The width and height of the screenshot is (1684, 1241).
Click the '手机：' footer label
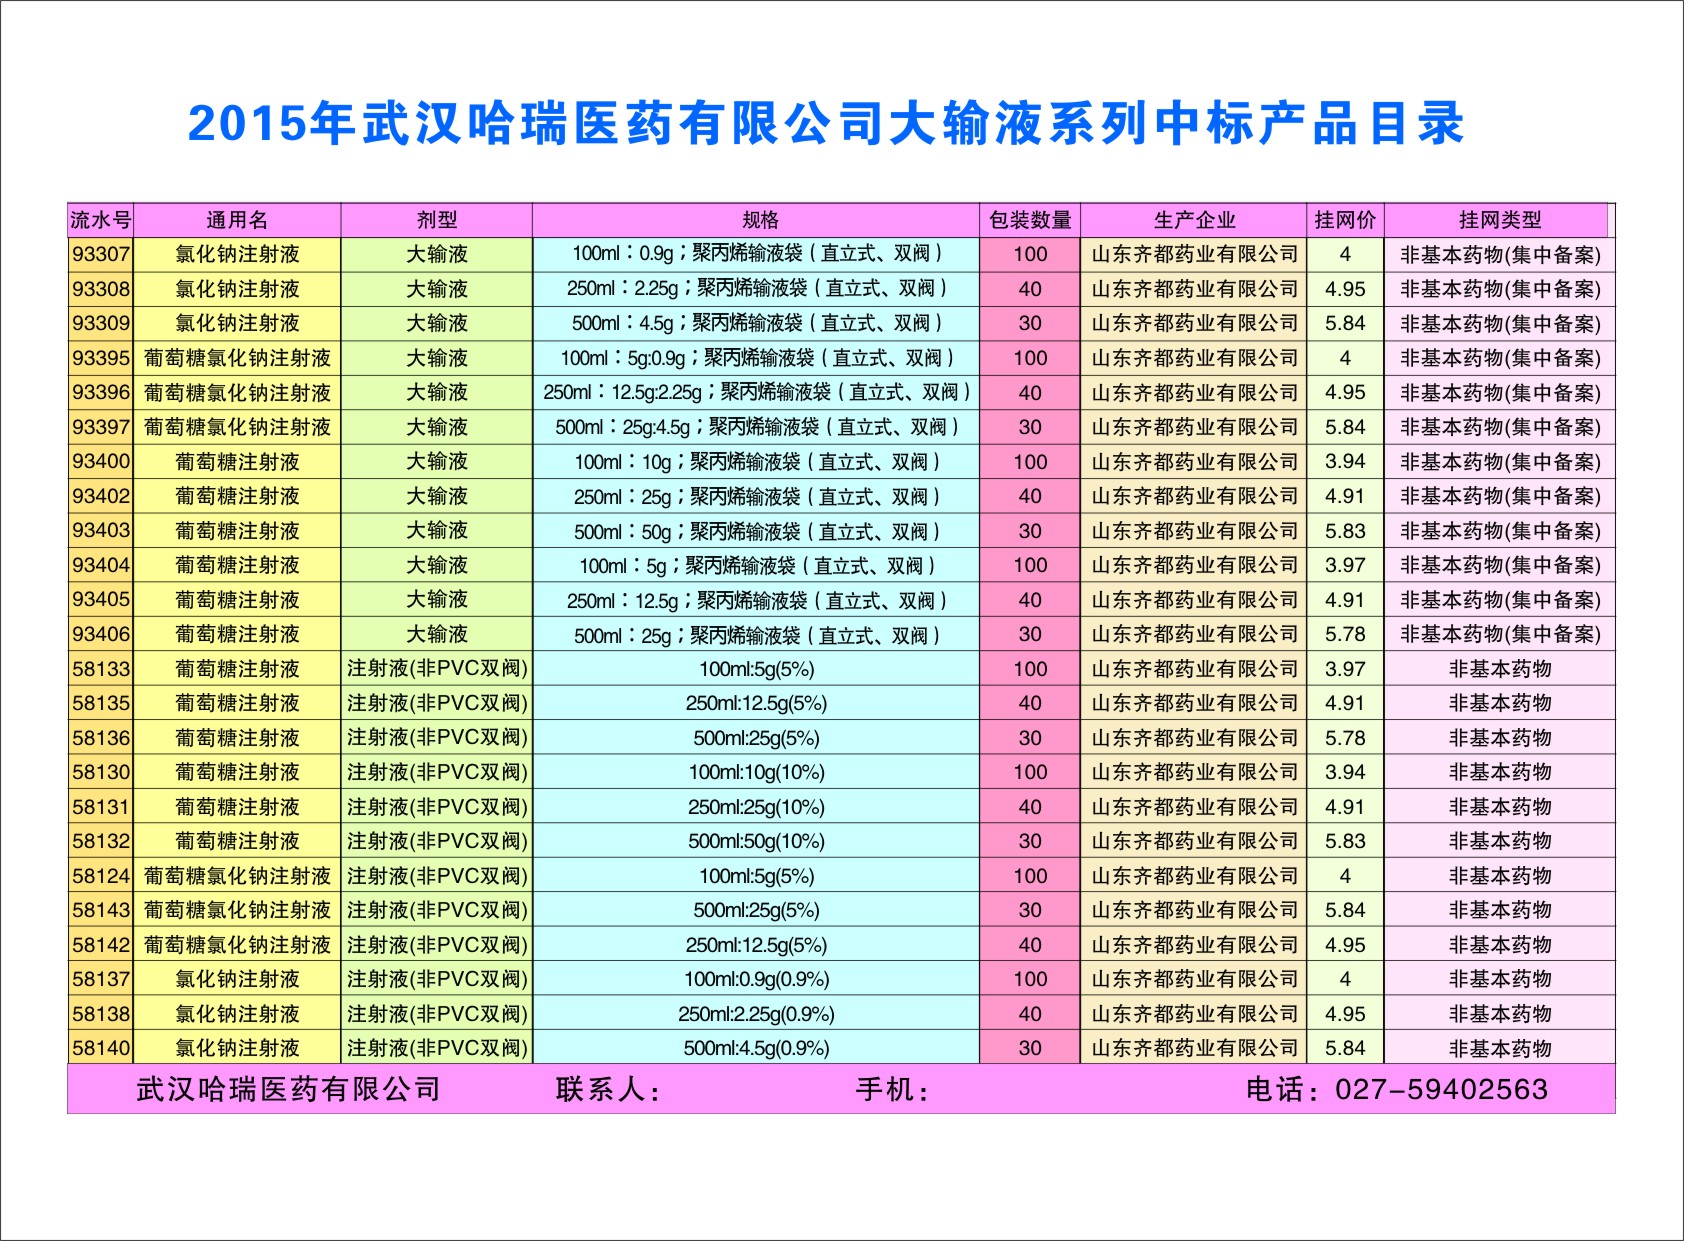(893, 1089)
